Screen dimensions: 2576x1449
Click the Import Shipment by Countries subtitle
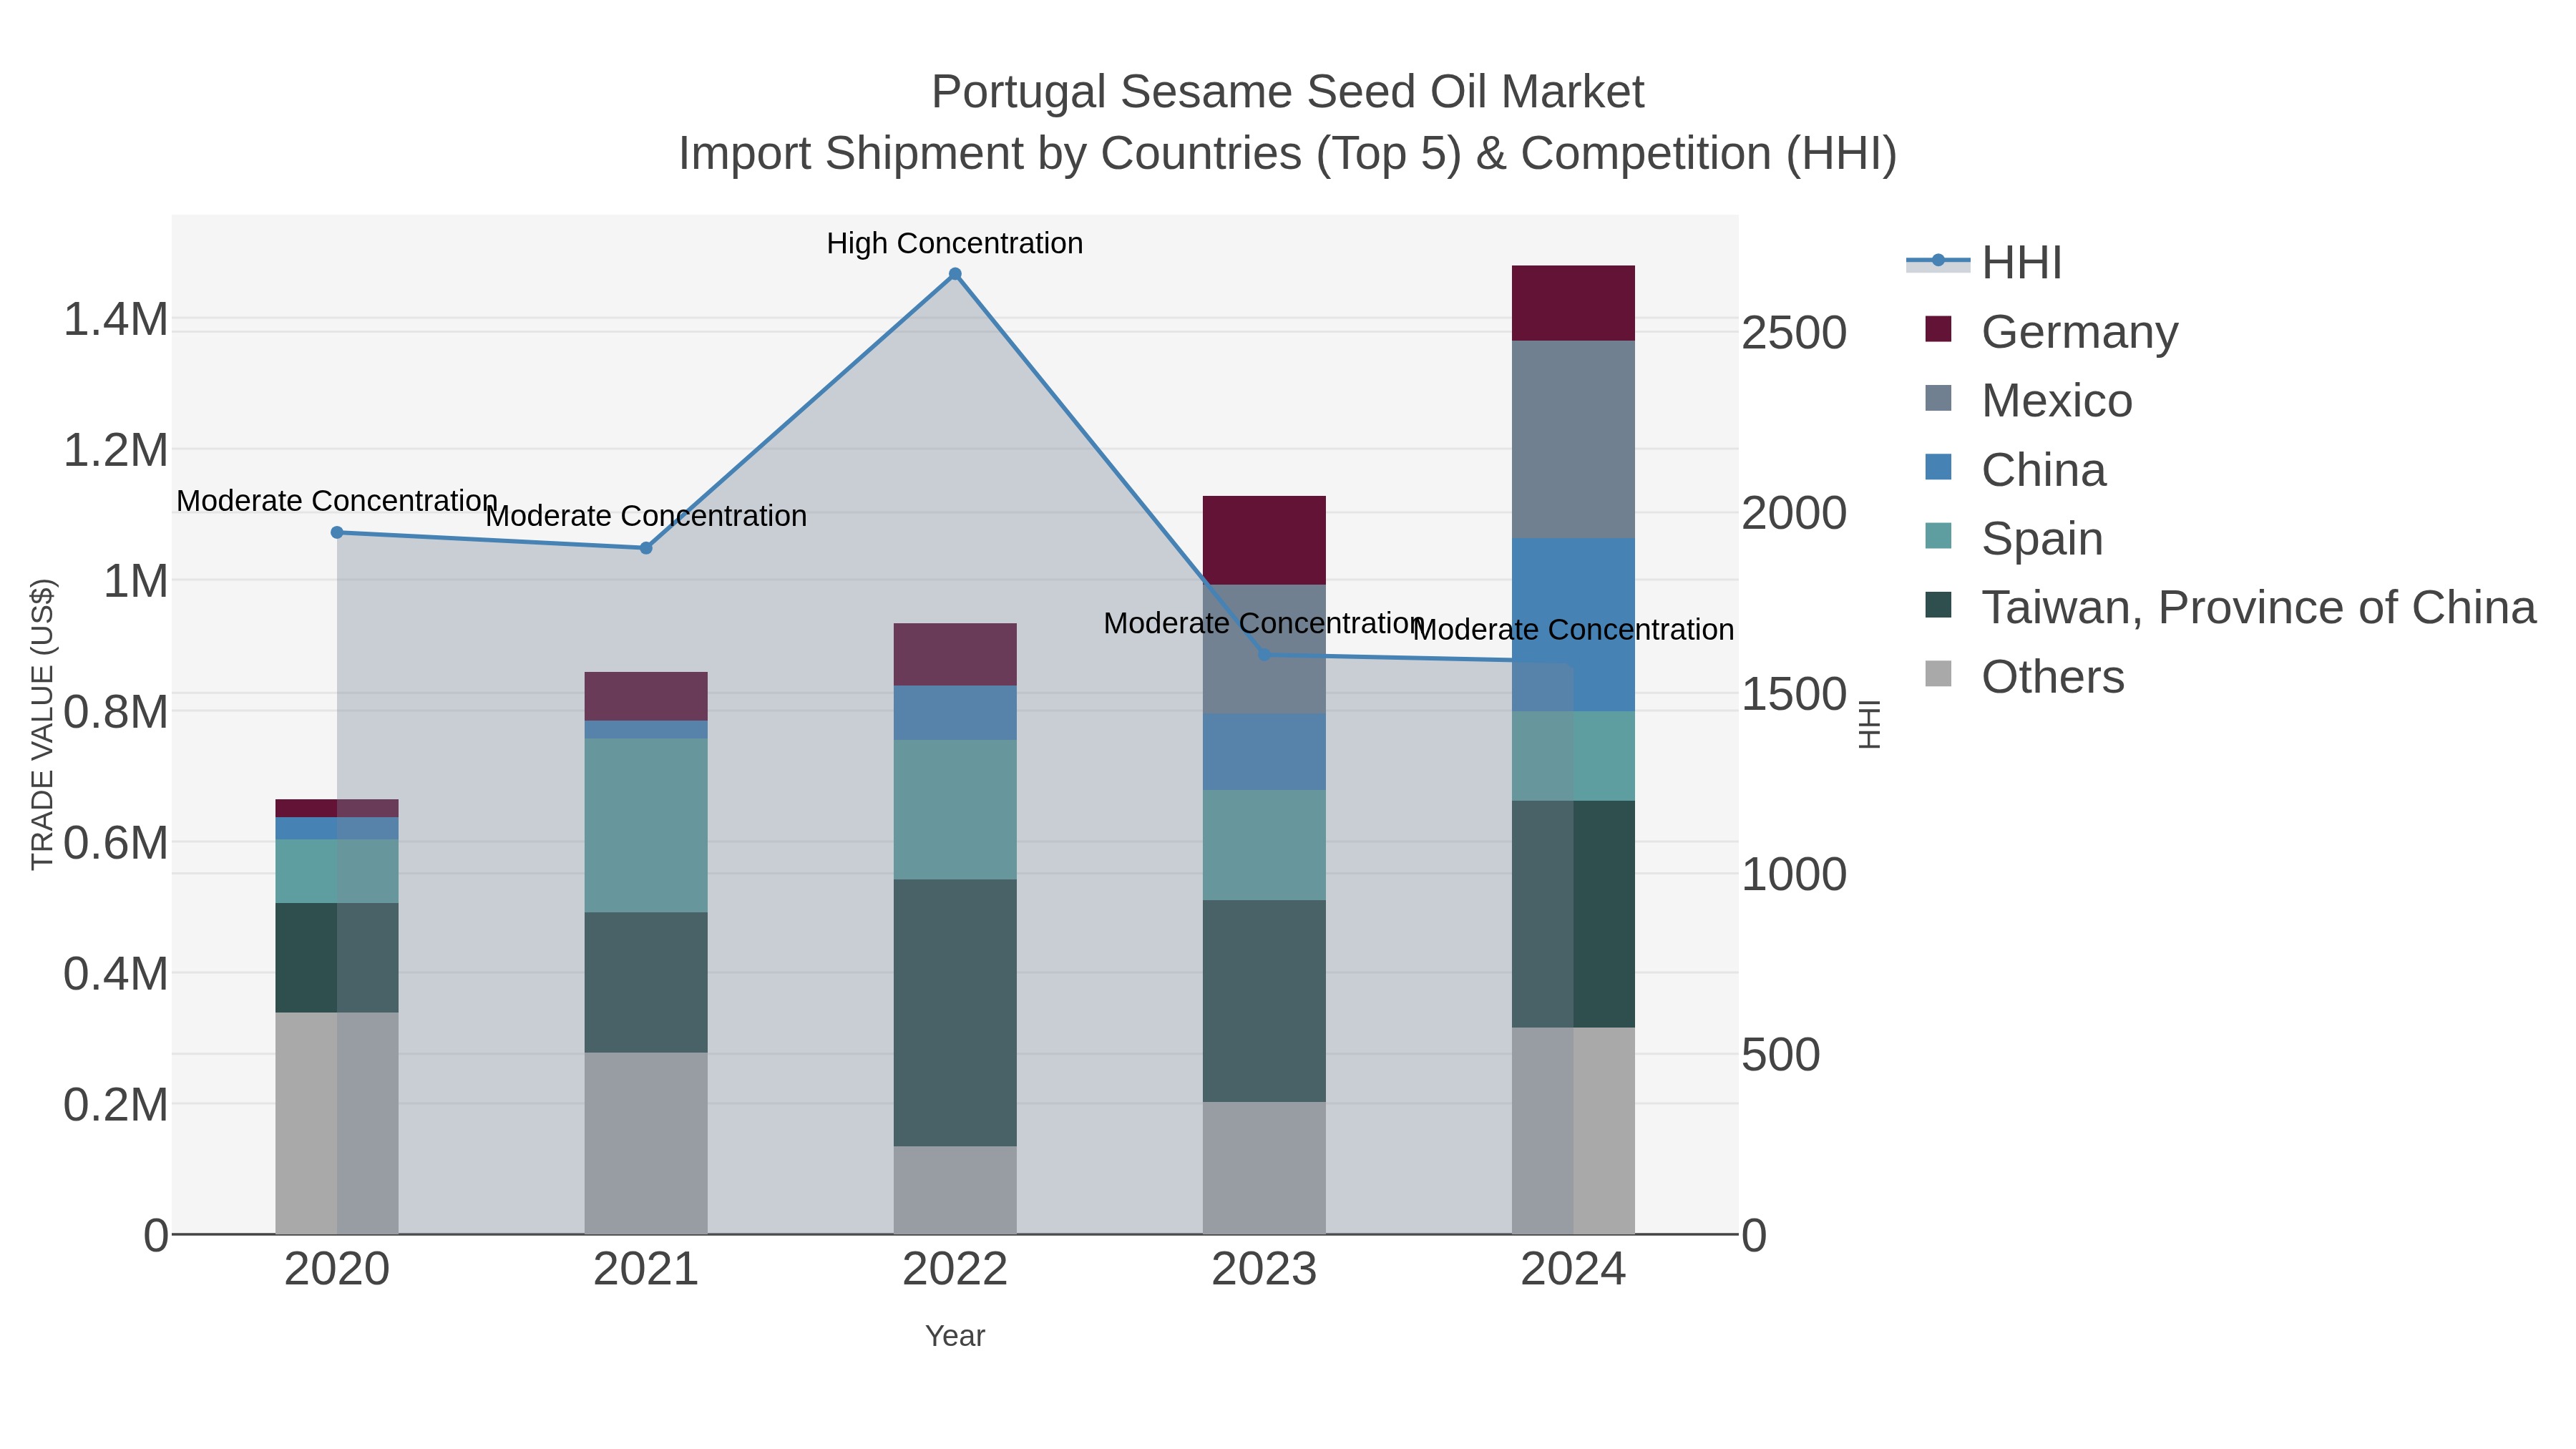[x=1287, y=154]
